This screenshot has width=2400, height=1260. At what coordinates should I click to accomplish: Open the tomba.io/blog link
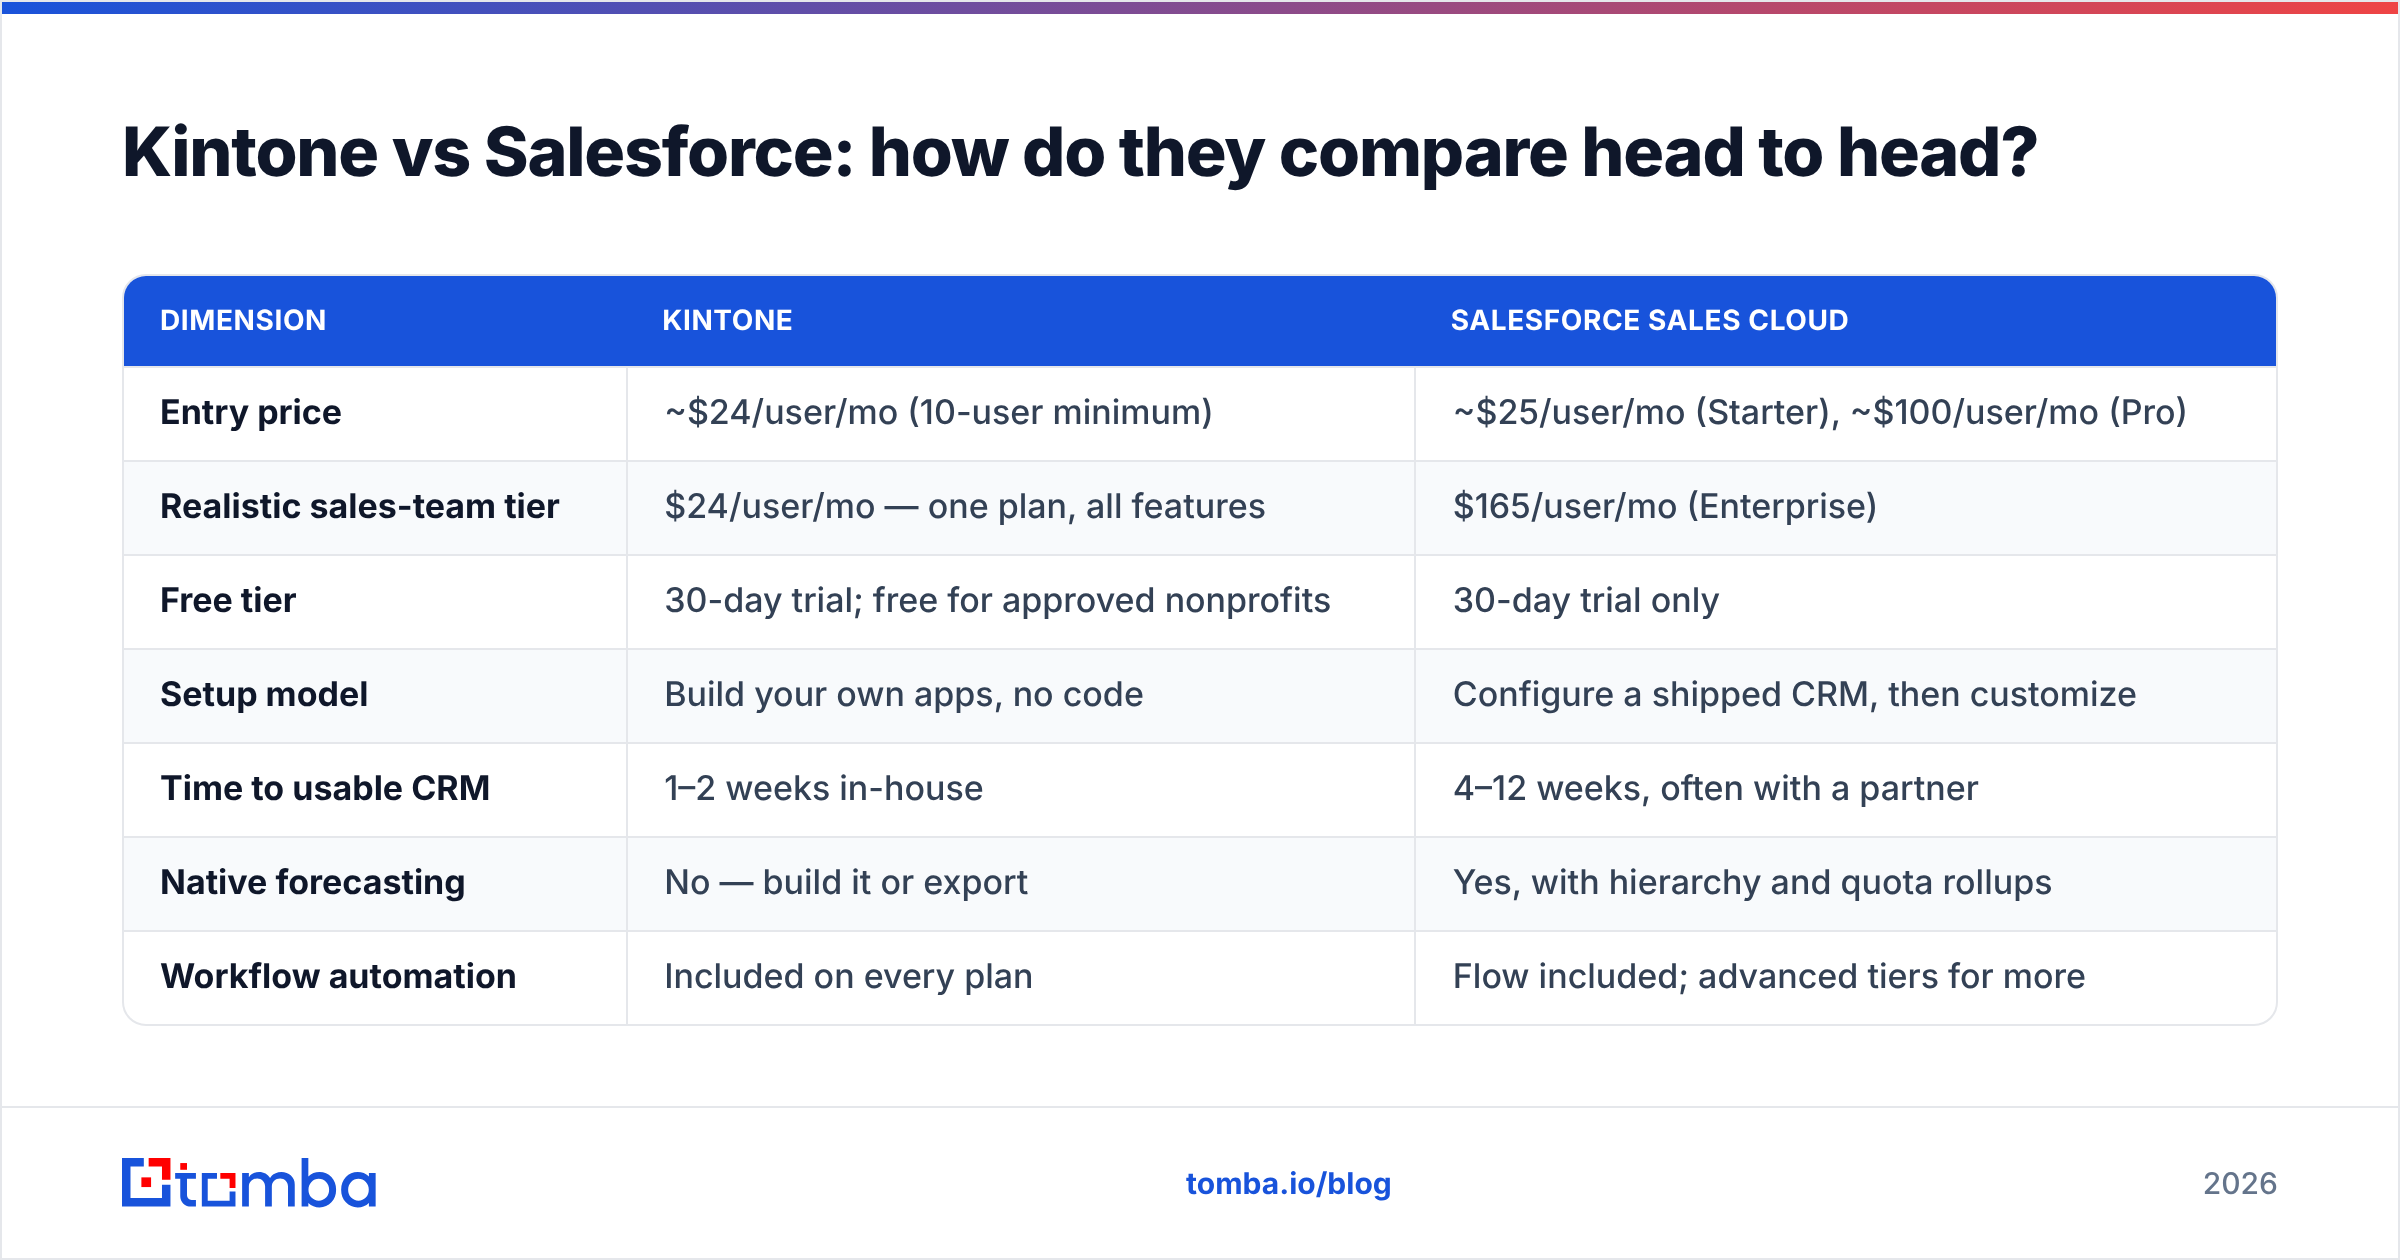pyautogui.click(x=1288, y=1184)
